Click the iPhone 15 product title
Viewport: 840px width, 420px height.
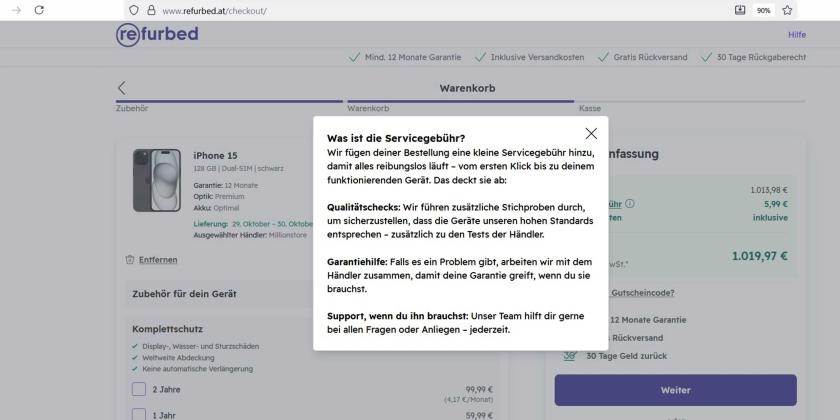215,156
